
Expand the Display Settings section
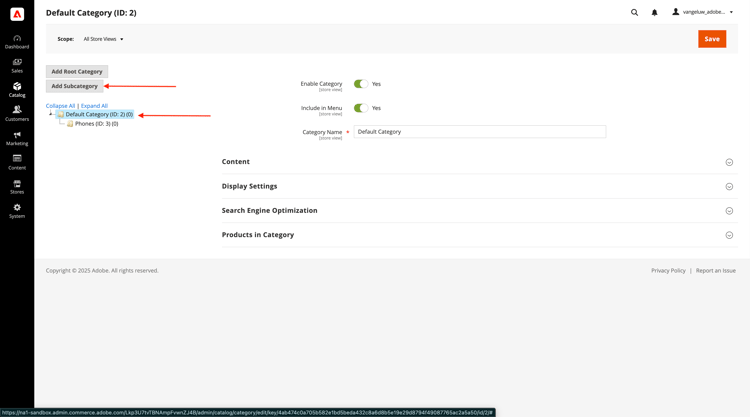coord(479,186)
